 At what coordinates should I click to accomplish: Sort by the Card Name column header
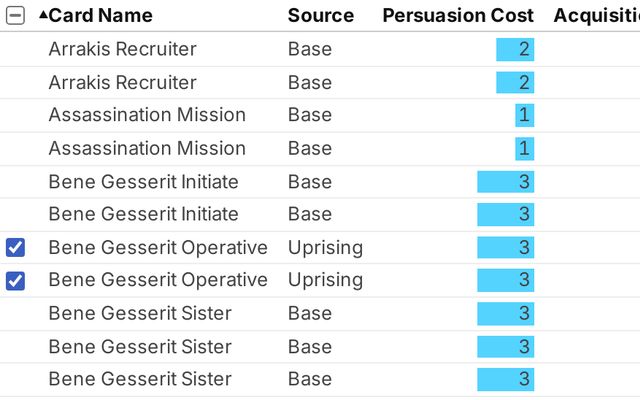(x=100, y=15)
